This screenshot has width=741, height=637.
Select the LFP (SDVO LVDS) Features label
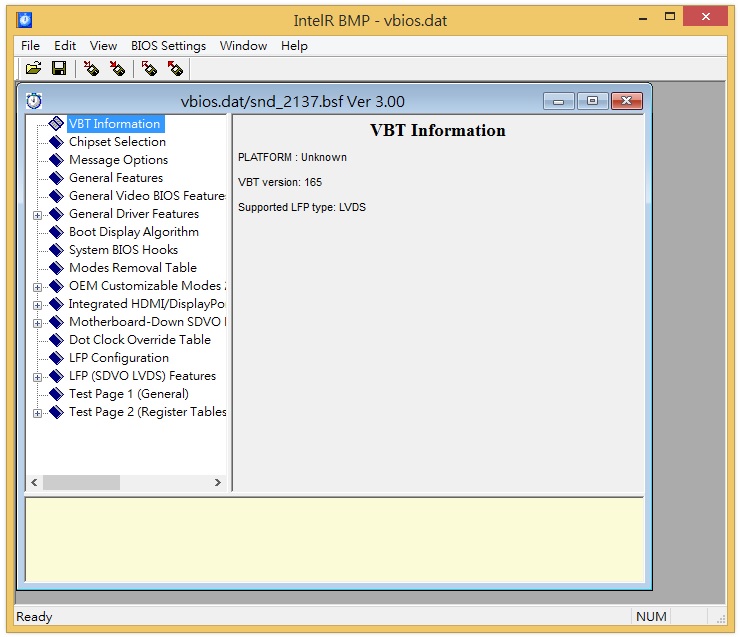click(x=142, y=376)
